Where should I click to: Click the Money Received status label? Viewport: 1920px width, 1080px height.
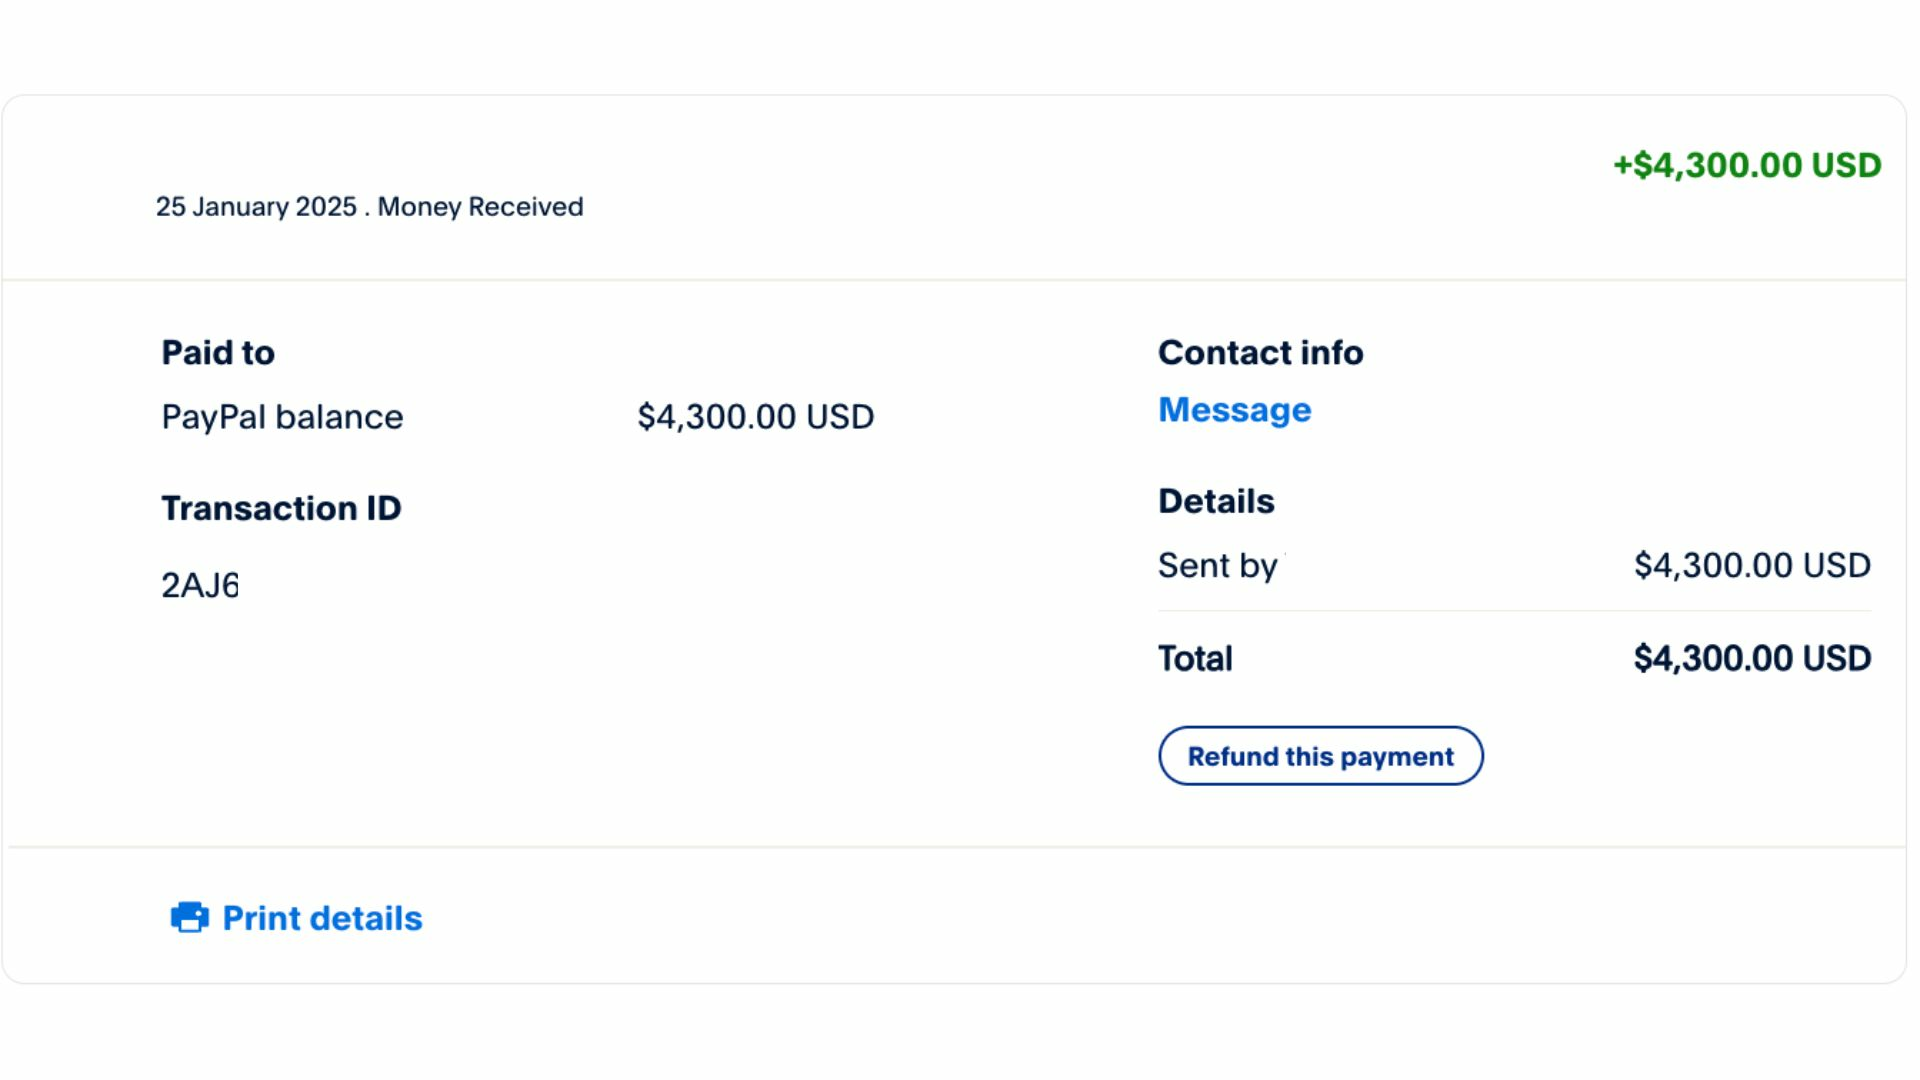click(480, 207)
